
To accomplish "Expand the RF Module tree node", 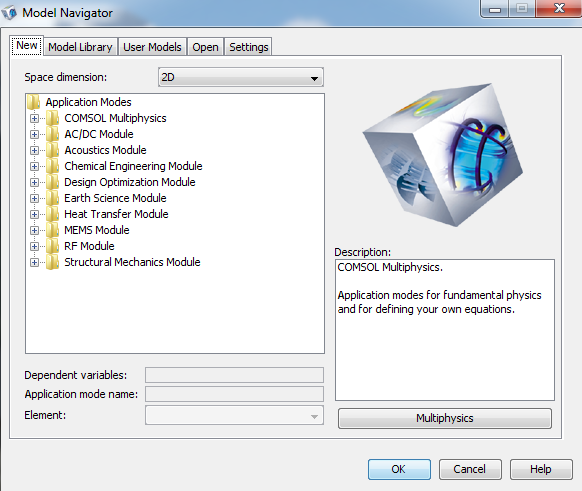I will (34, 246).
